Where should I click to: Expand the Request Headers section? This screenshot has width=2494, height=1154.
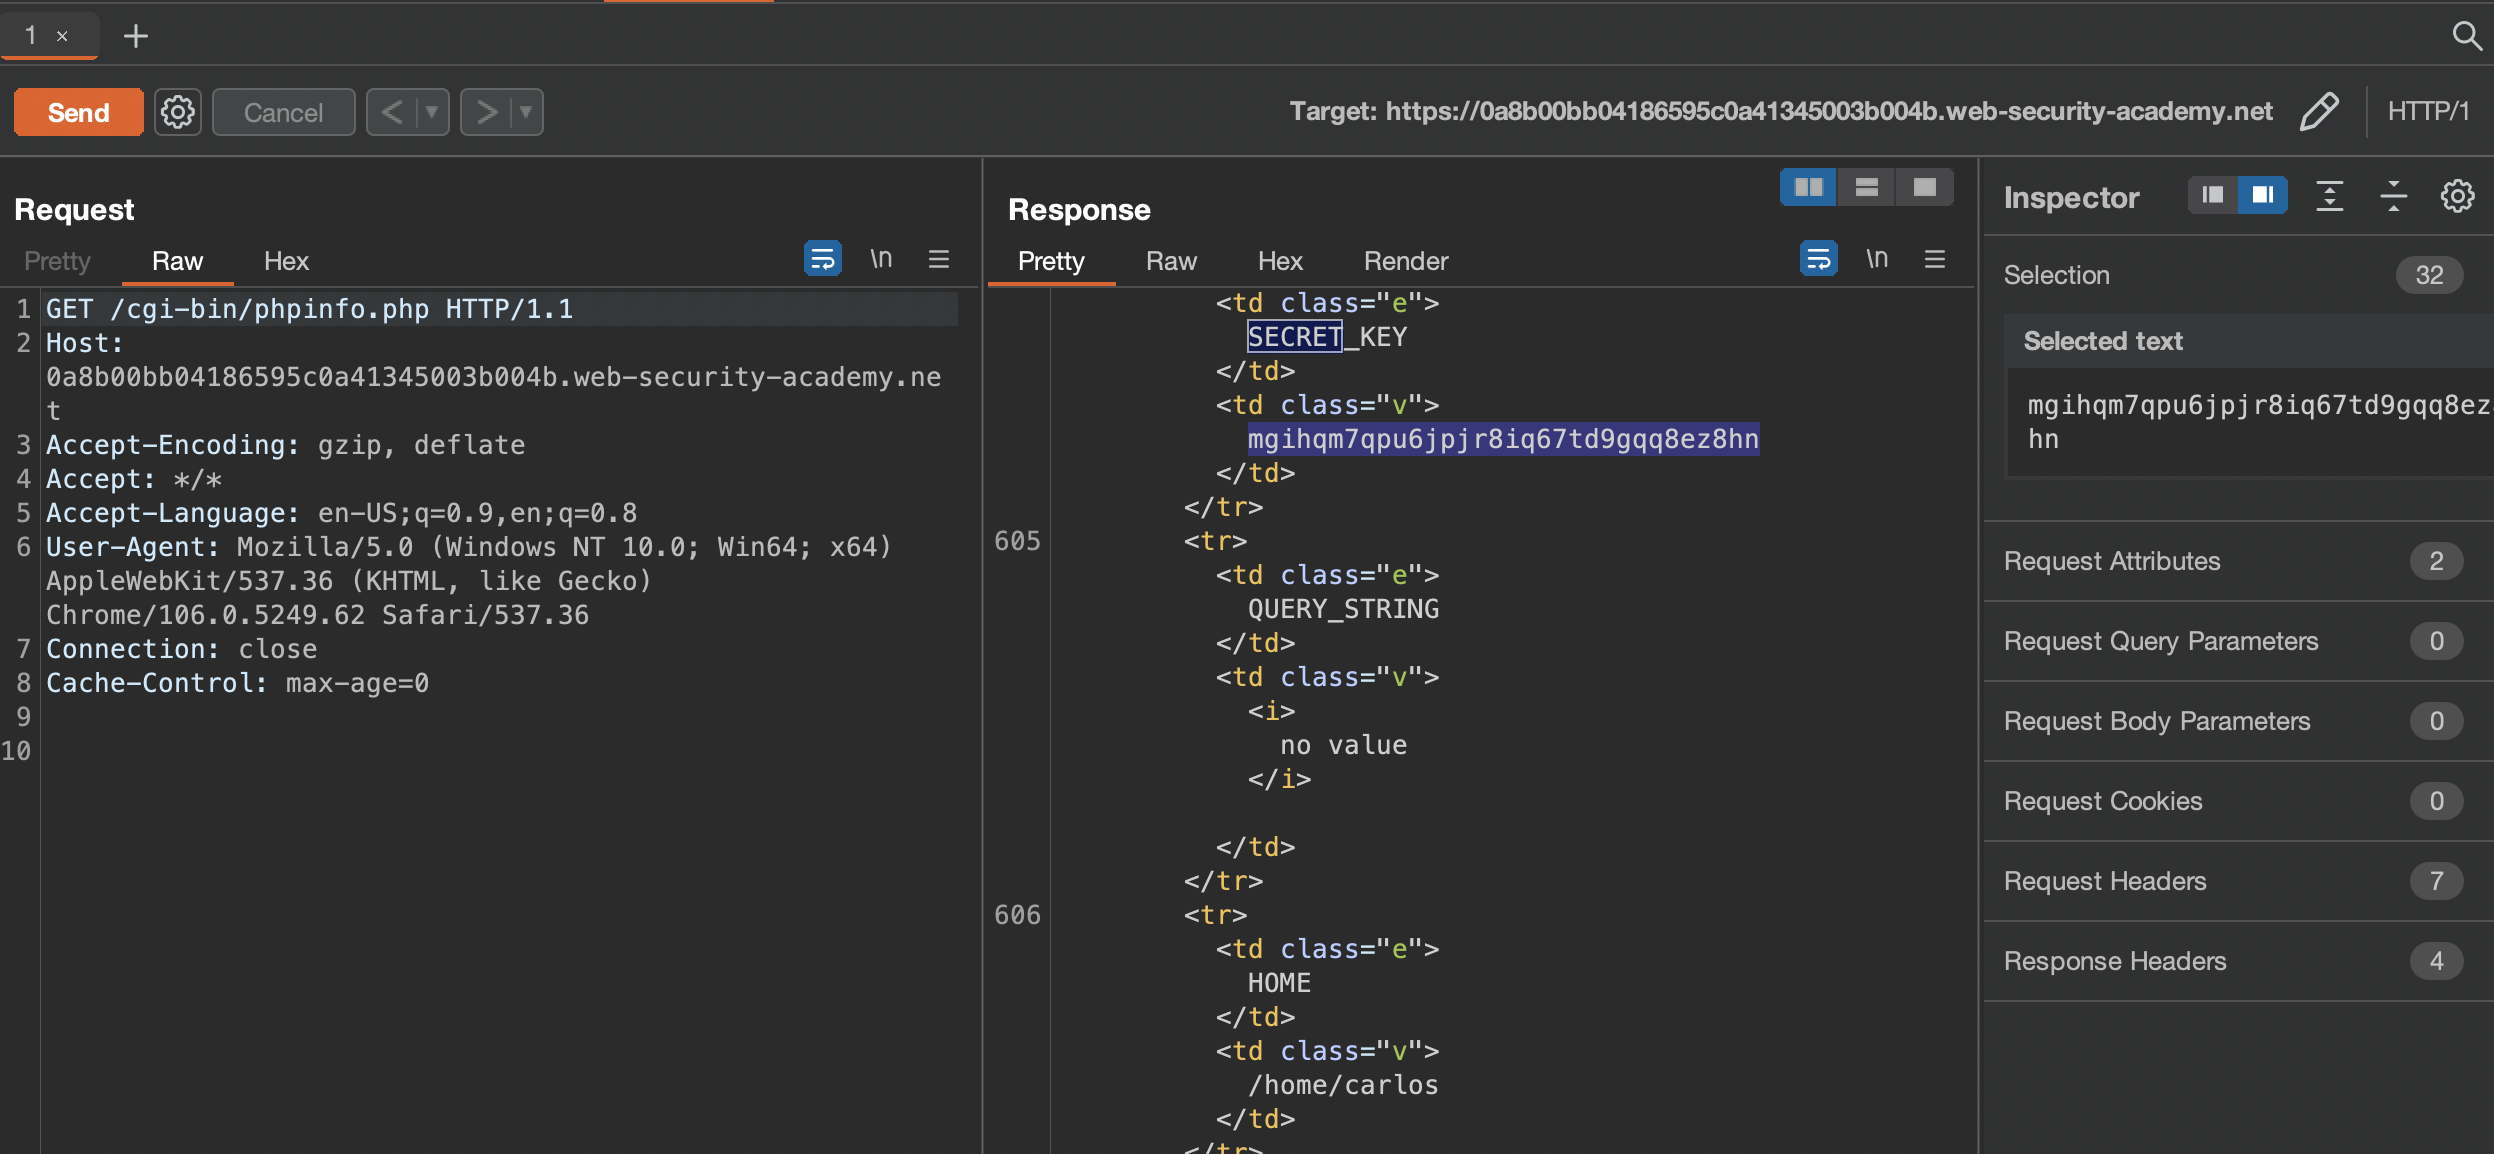[2105, 881]
